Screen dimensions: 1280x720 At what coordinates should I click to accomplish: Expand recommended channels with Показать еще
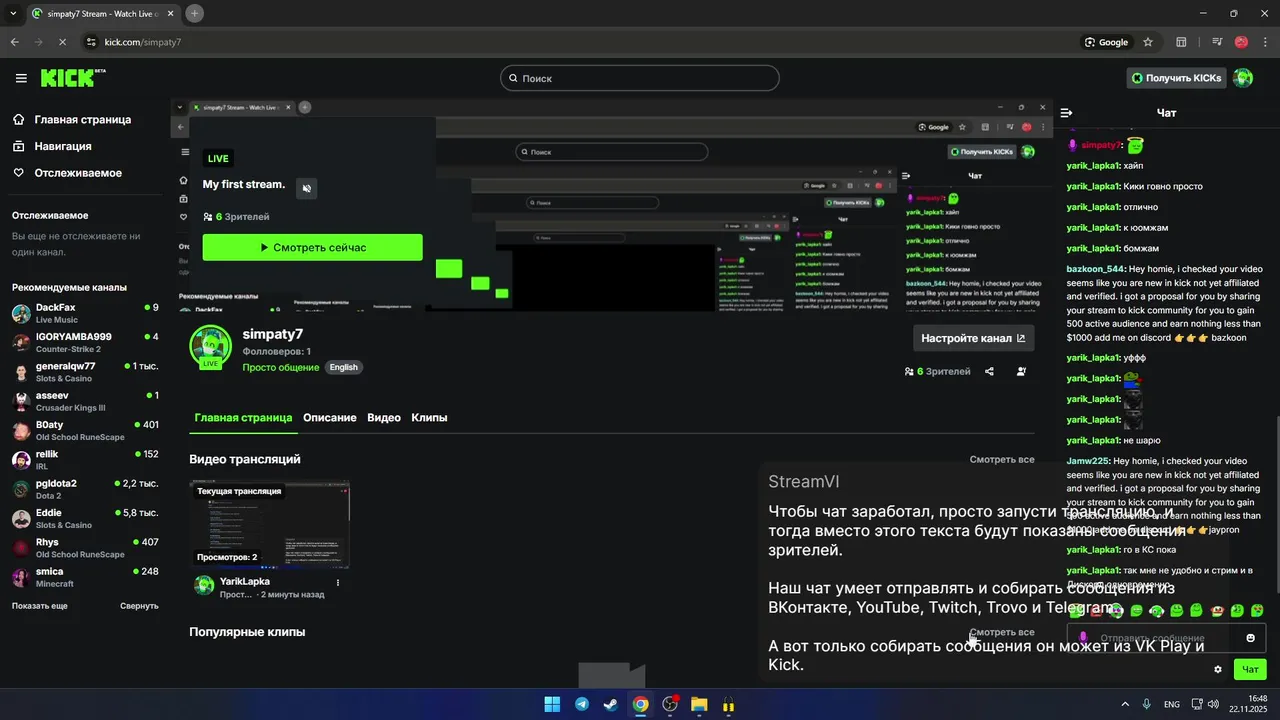[40, 606]
